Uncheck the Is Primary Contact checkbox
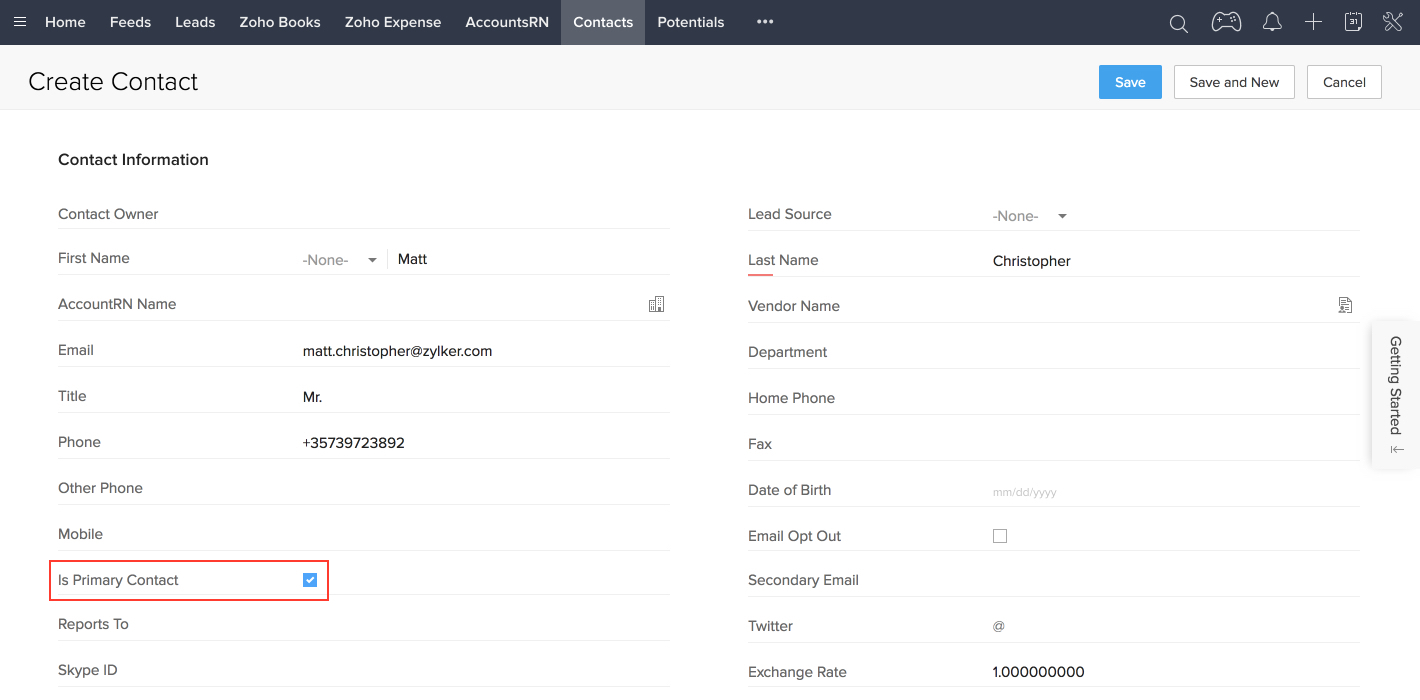This screenshot has width=1420, height=700. pyautogui.click(x=309, y=579)
